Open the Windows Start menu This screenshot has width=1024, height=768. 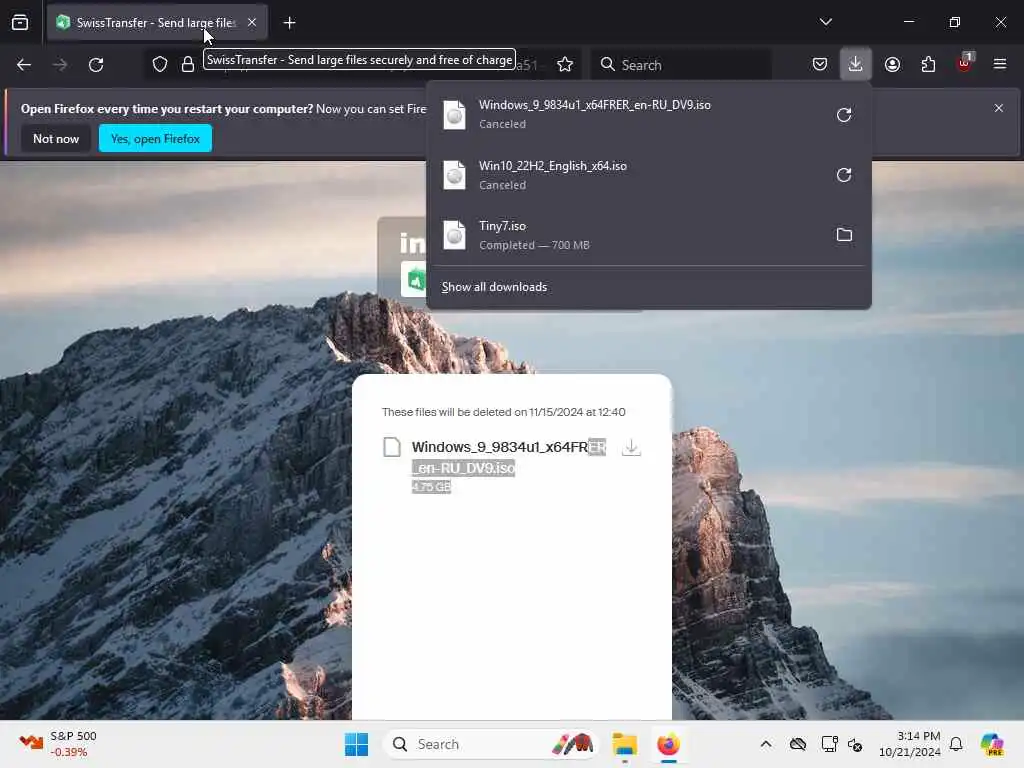(357, 744)
